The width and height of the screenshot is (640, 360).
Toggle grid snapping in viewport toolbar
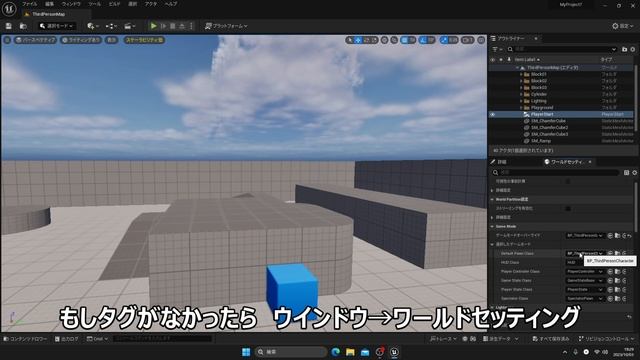(x=404, y=40)
